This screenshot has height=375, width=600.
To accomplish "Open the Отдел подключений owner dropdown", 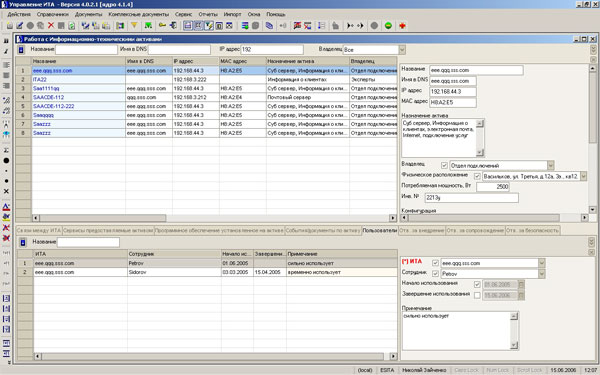I will [550, 166].
